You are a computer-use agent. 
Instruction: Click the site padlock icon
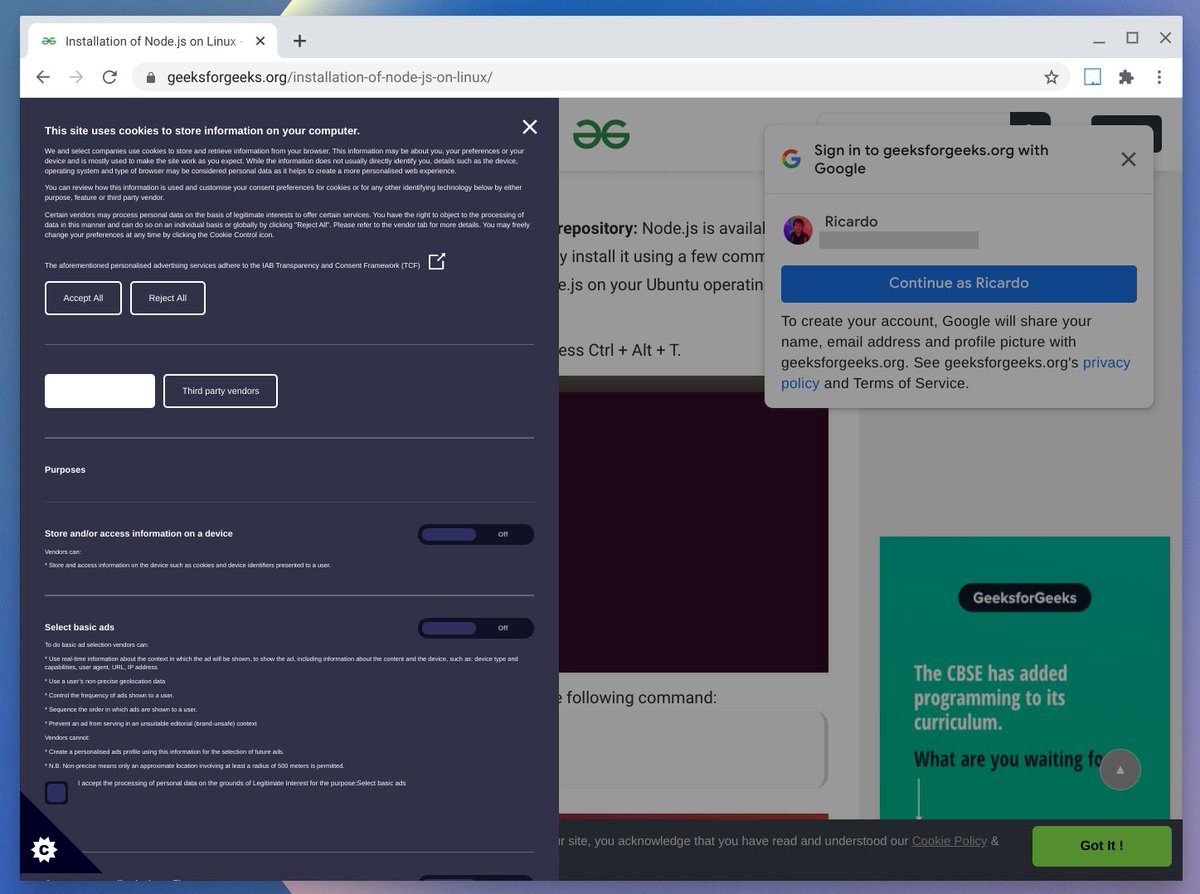[151, 77]
